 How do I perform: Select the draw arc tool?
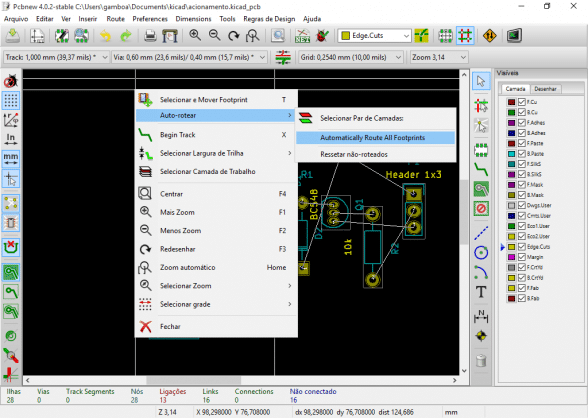pos(481,272)
